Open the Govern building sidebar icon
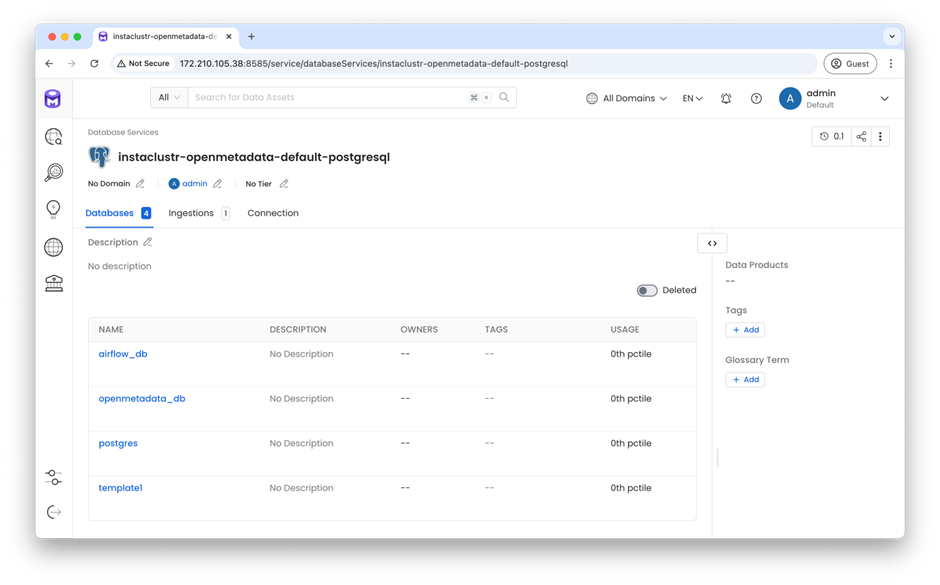Screen dimensions: 940x585 click(53, 283)
